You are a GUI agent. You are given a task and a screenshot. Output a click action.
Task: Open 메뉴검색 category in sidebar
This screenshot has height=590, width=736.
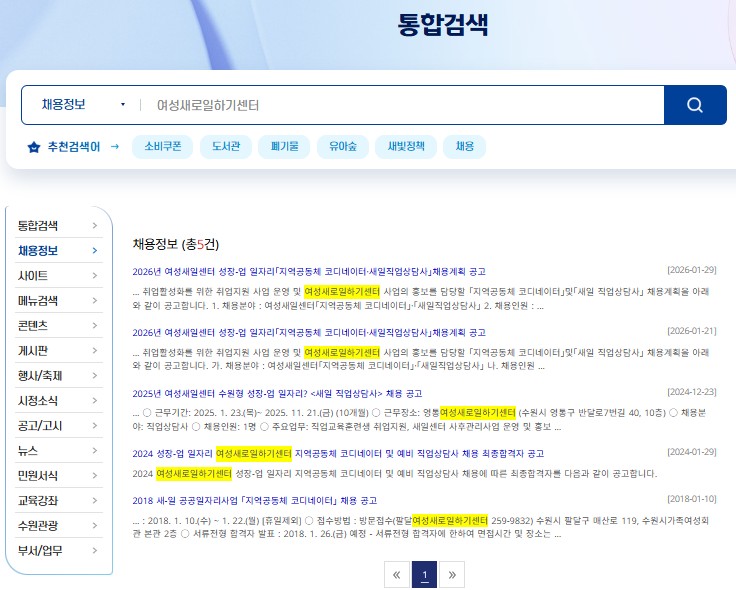(x=38, y=301)
